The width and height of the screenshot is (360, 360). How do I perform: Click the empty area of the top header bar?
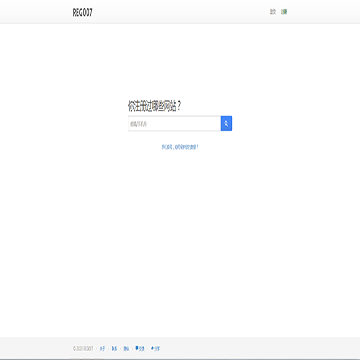[x=180, y=12]
